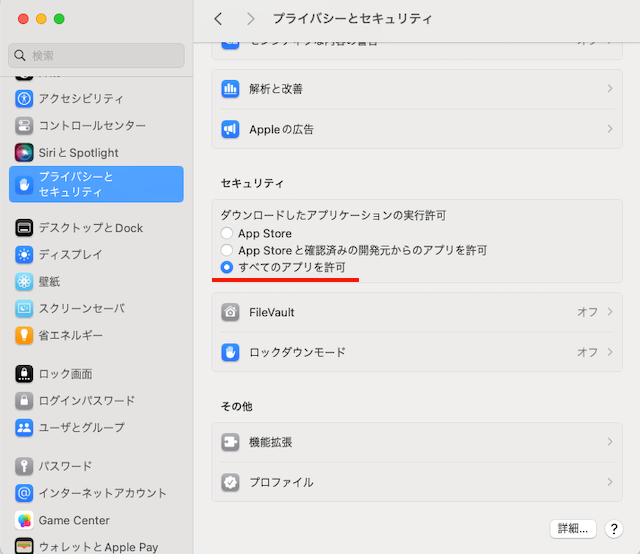Click the ロックダウンモード オフ status
Screen dimensions: 640x554
pos(587,352)
